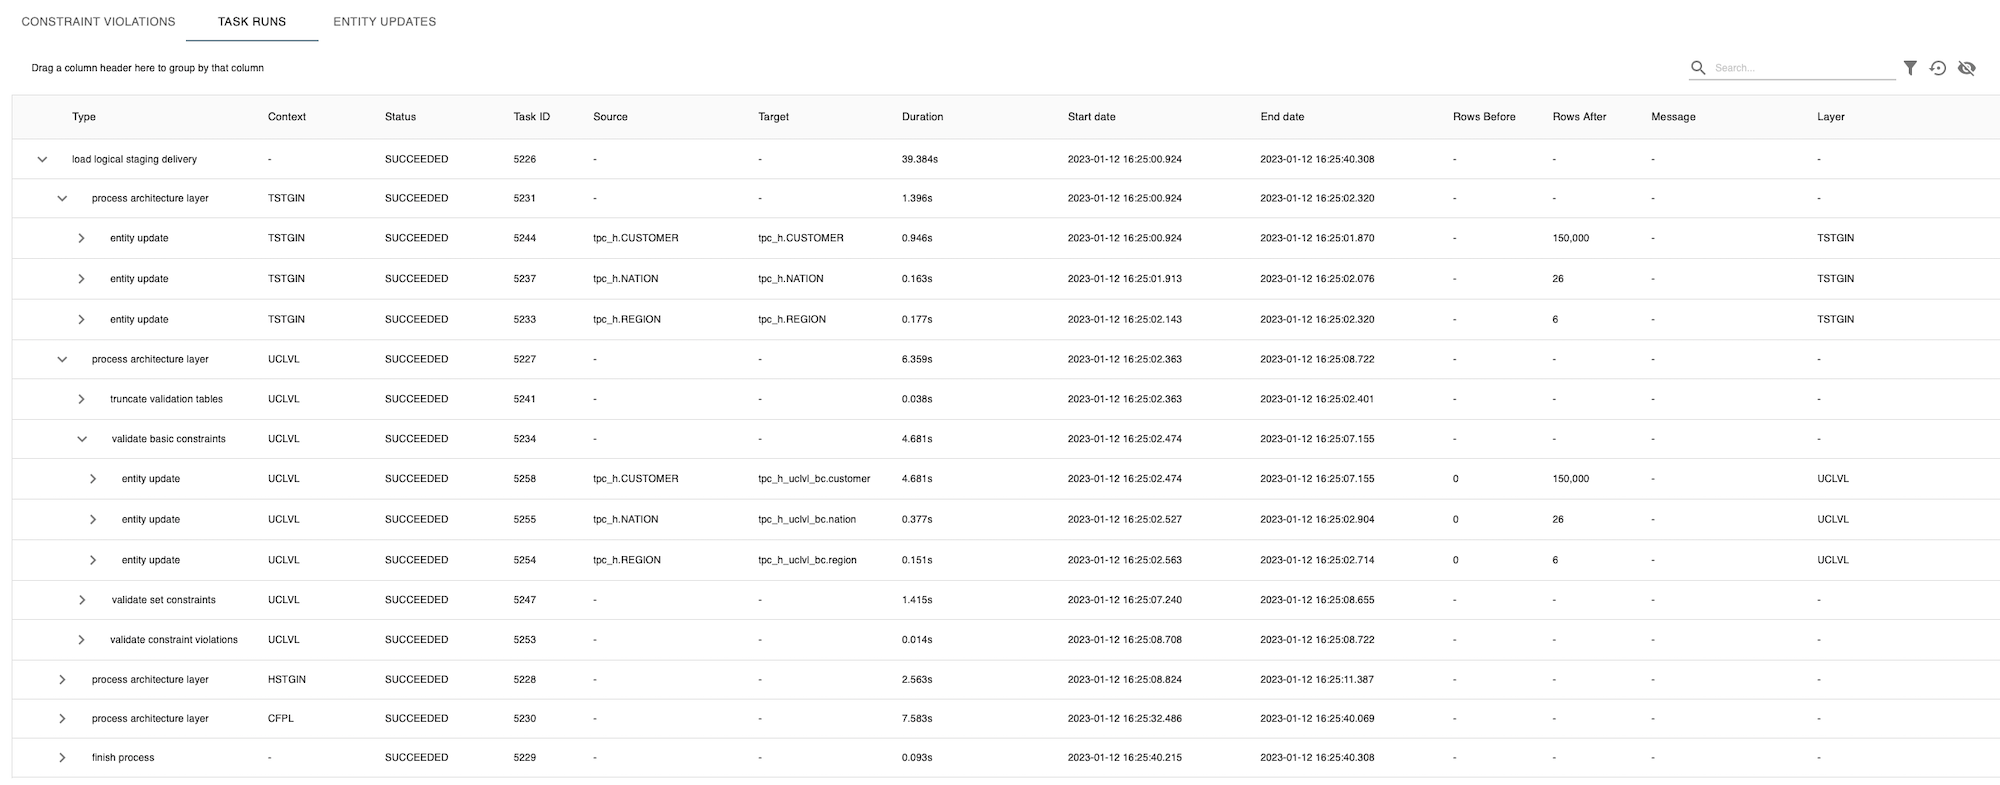
Task: Click target tpc_h.NATION in task 5237 row
Action: (791, 279)
